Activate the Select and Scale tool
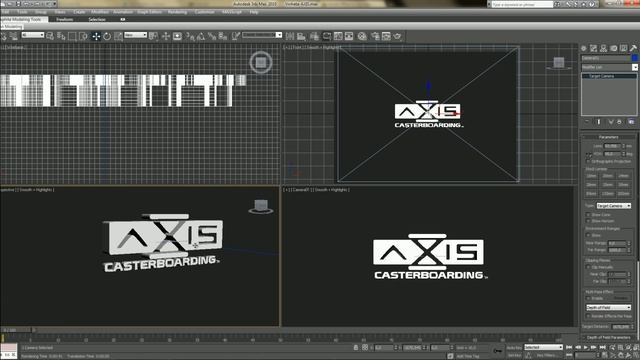640x360 pixels. [x=118, y=36]
